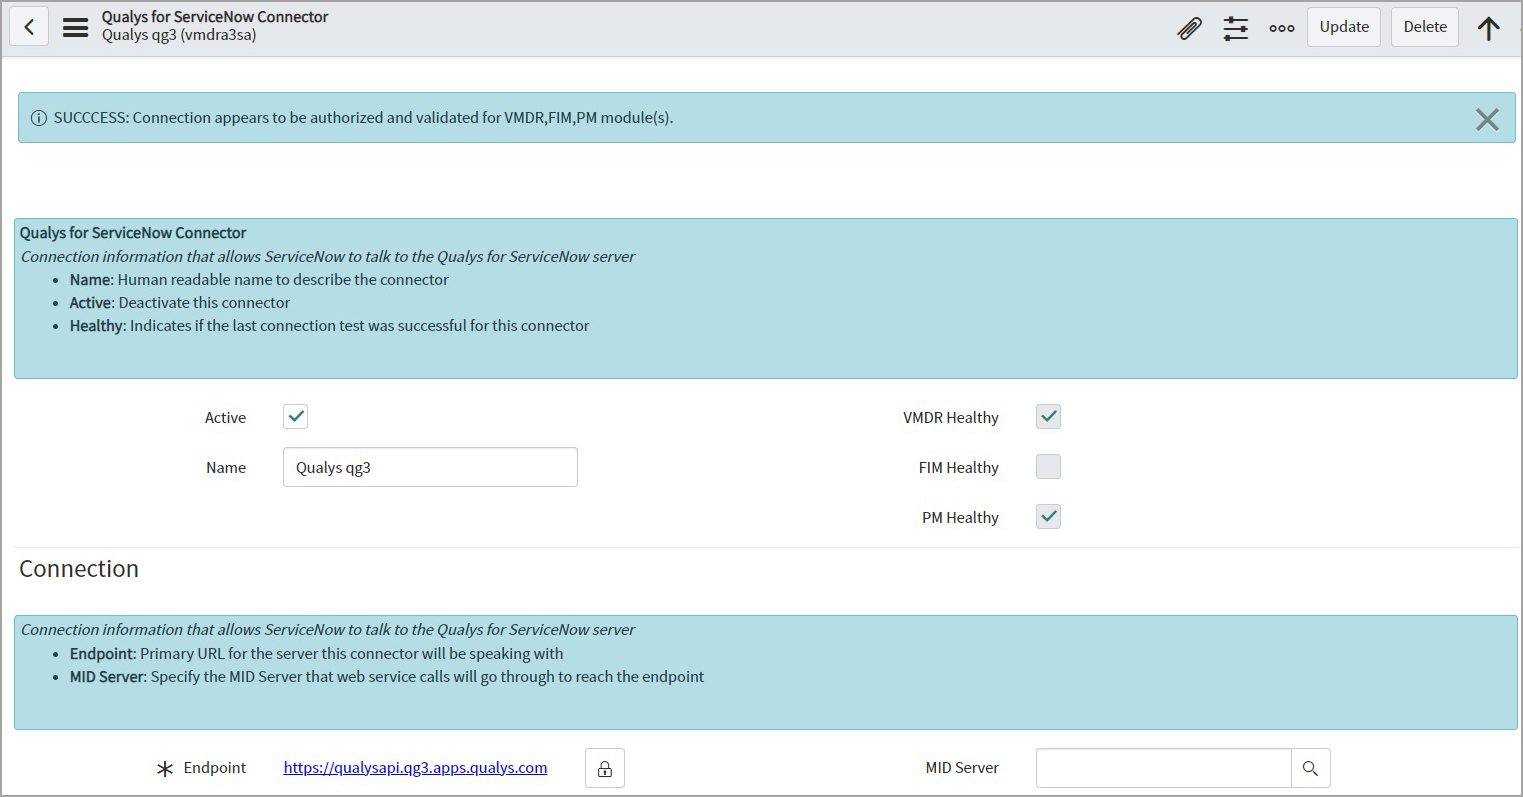Uncheck the Active checkbox
This screenshot has width=1523, height=797.
[x=295, y=417]
